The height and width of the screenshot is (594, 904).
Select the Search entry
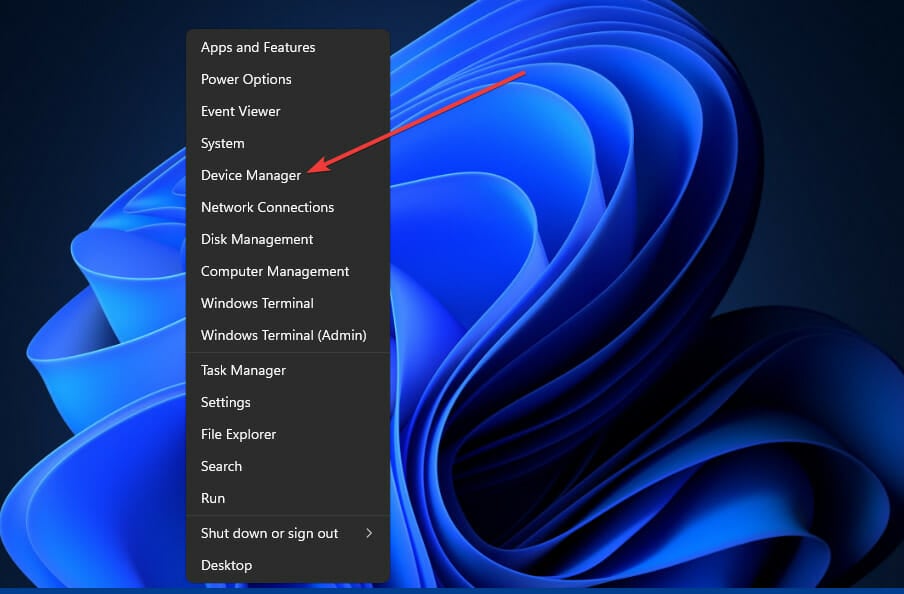tap(288, 467)
